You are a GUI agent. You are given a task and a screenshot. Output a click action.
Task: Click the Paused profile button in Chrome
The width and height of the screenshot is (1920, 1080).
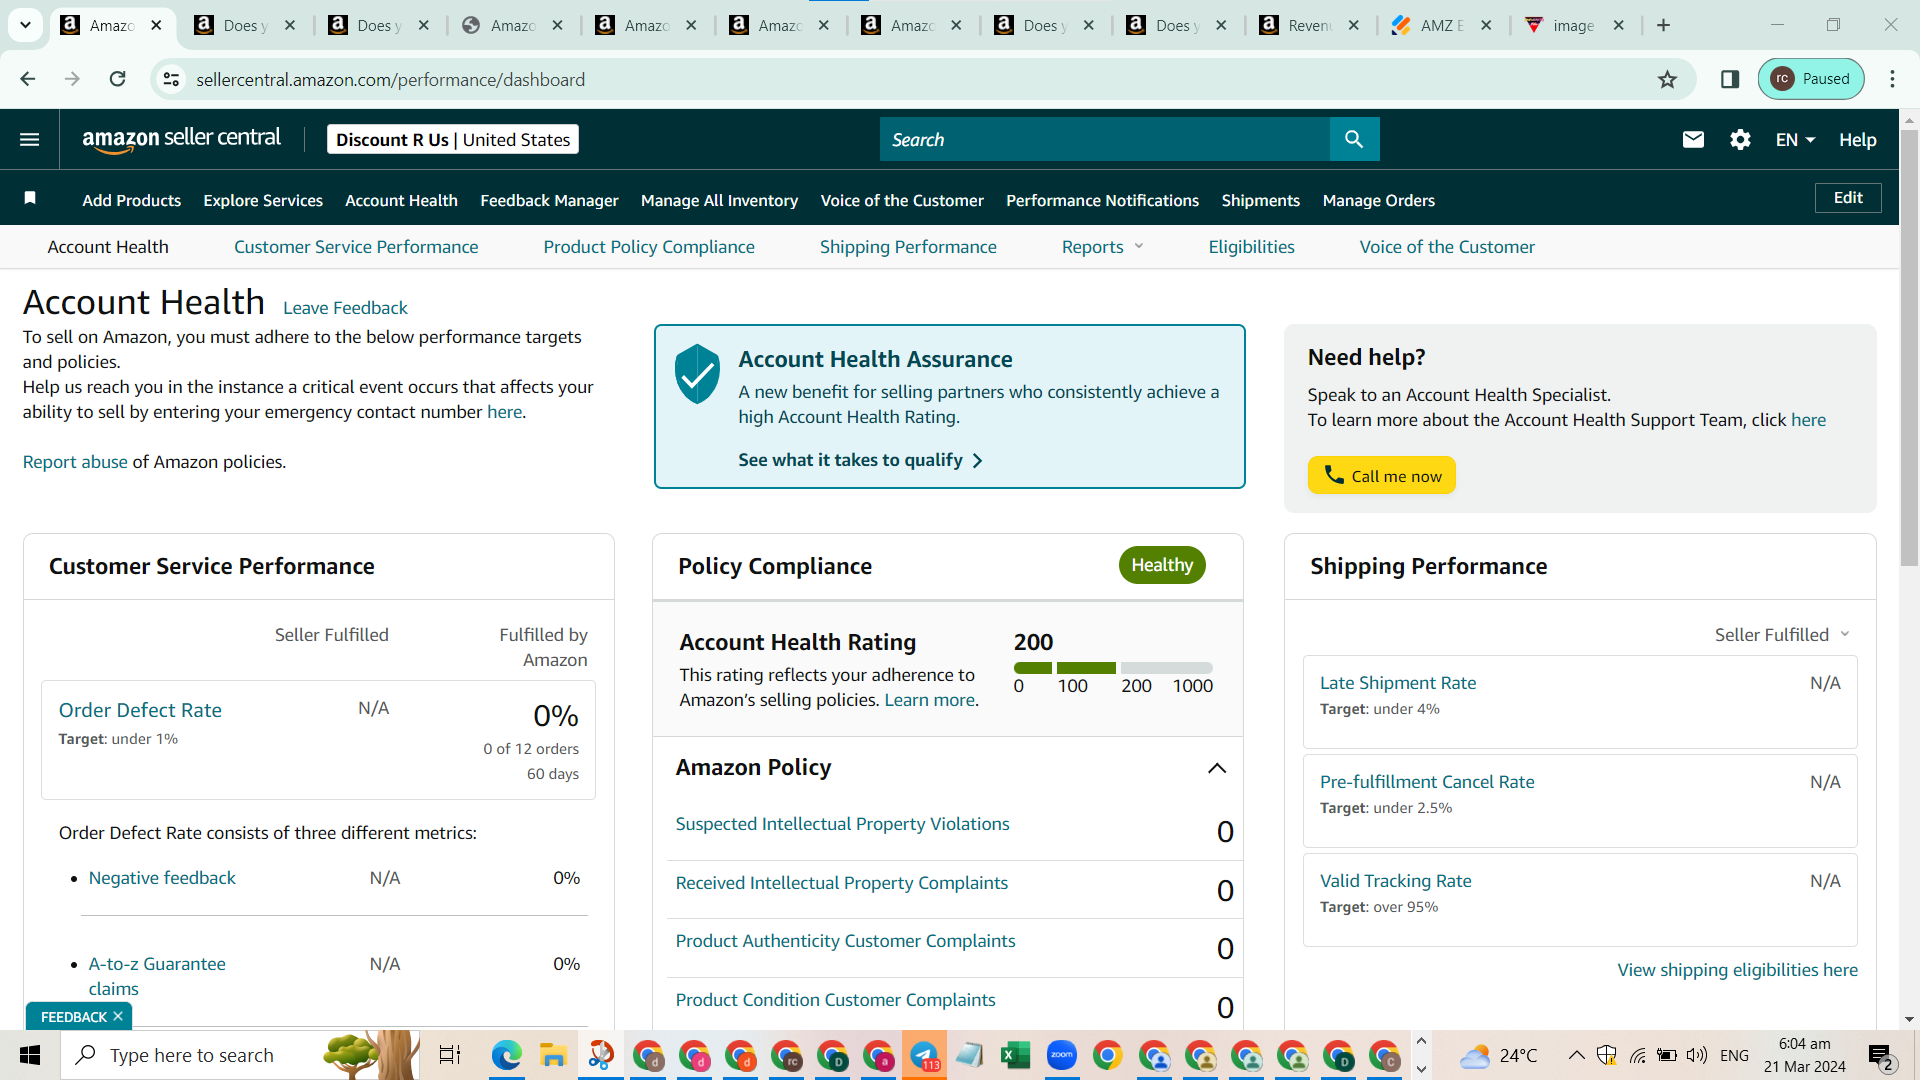(x=1811, y=79)
